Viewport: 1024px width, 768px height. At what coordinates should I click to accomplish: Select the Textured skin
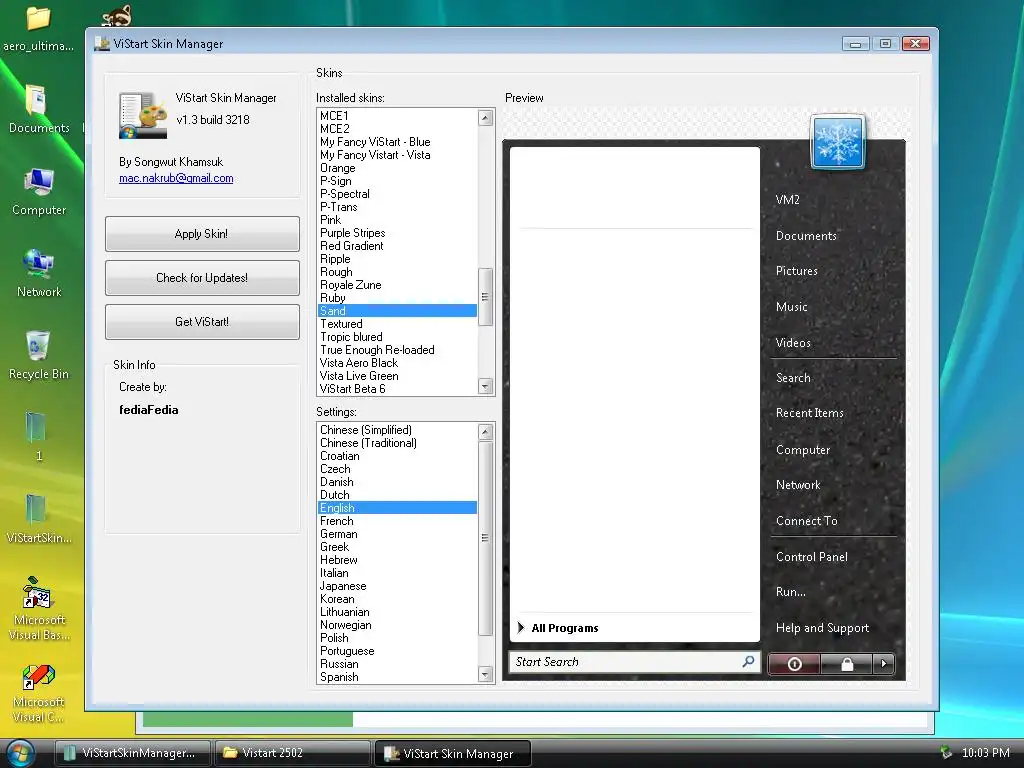point(397,324)
